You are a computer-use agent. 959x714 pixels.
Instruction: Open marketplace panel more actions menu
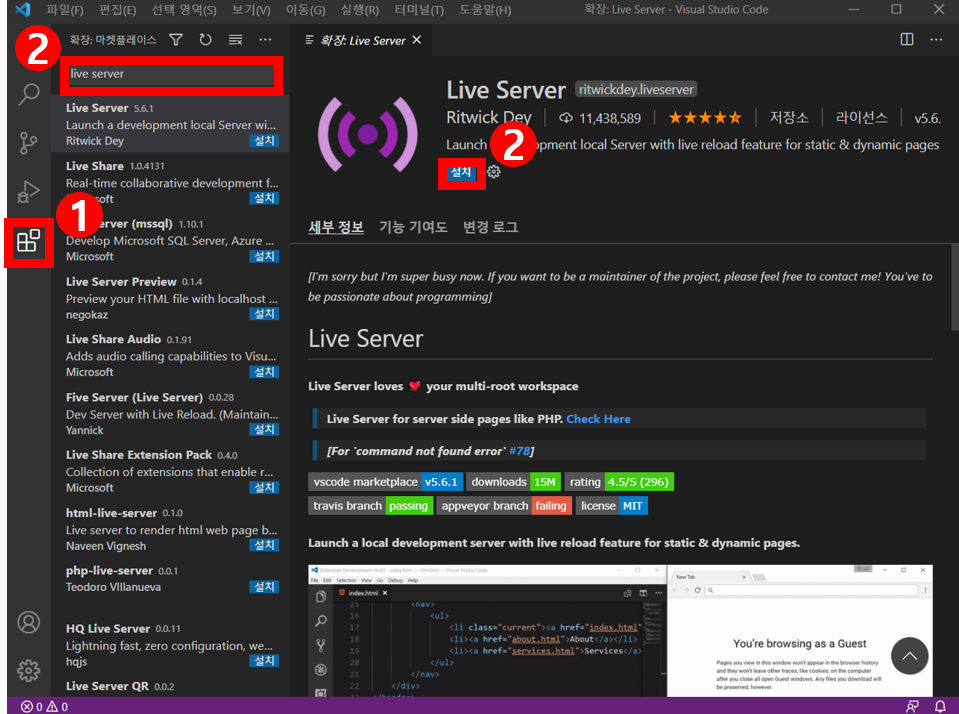tap(265, 40)
